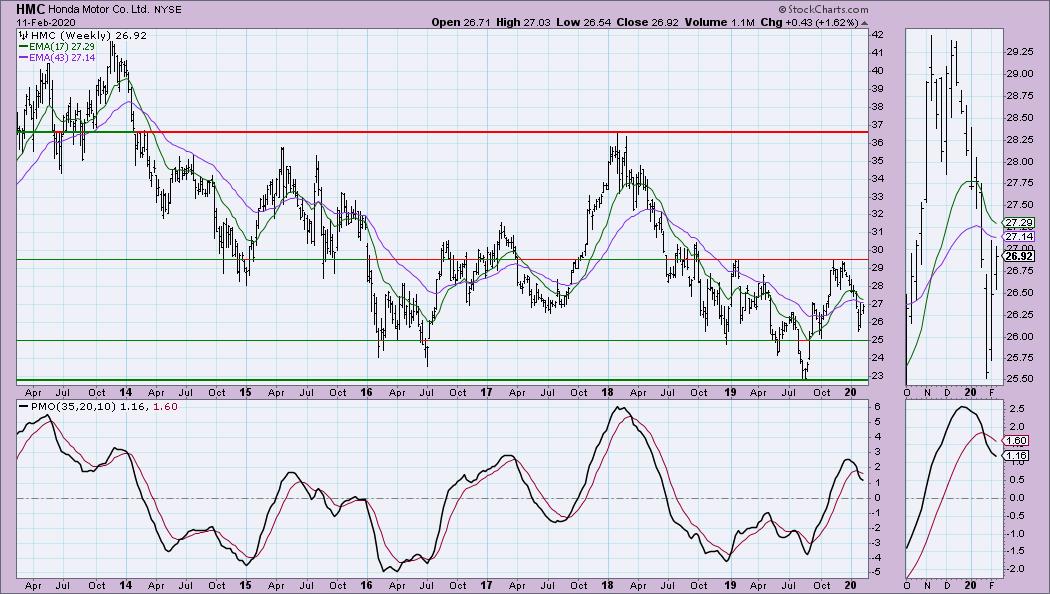Click the NYSE exchange label

[167, 10]
